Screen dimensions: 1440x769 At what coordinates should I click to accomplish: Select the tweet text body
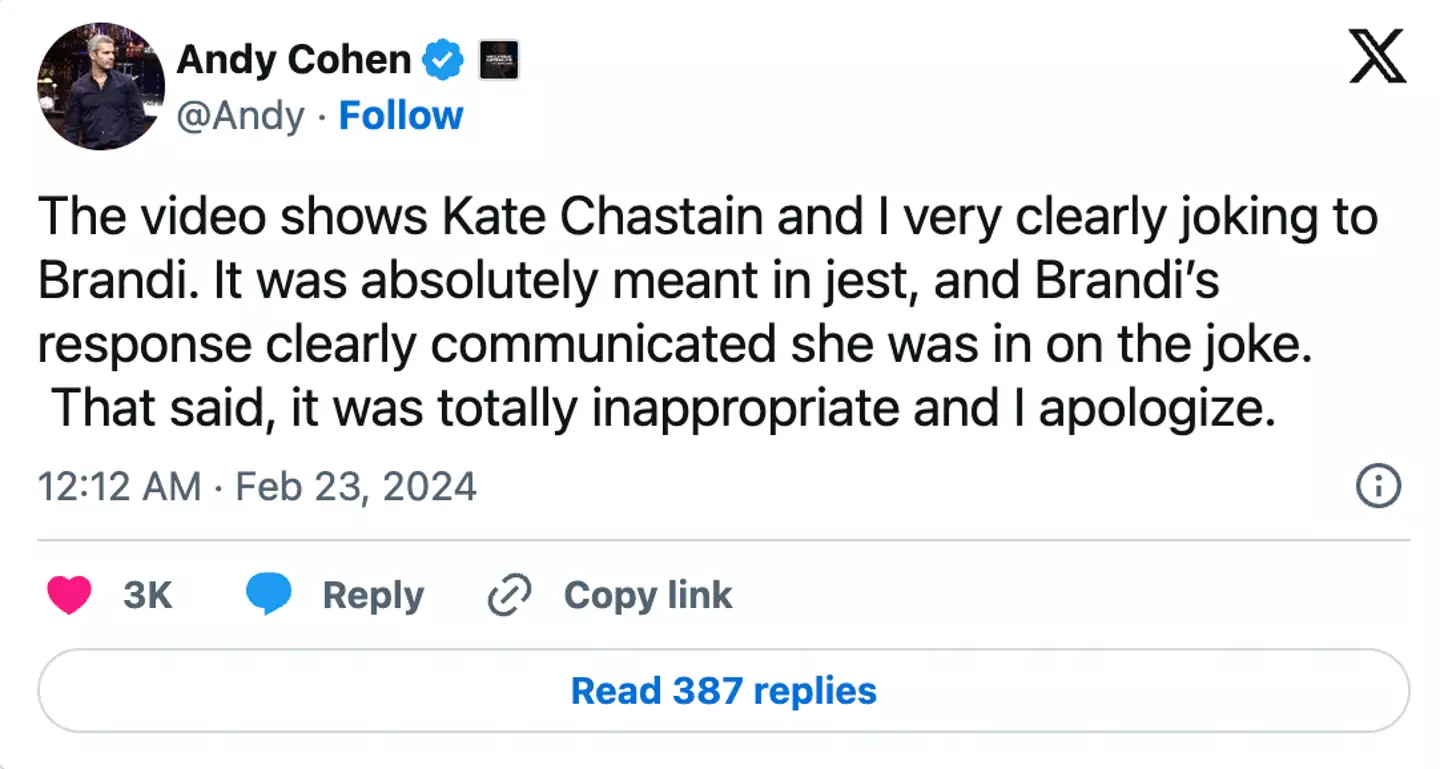(700, 310)
